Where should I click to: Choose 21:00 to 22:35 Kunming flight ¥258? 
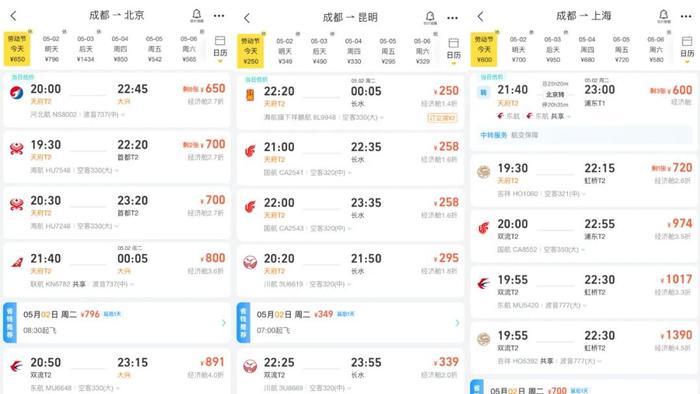point(350,158)
